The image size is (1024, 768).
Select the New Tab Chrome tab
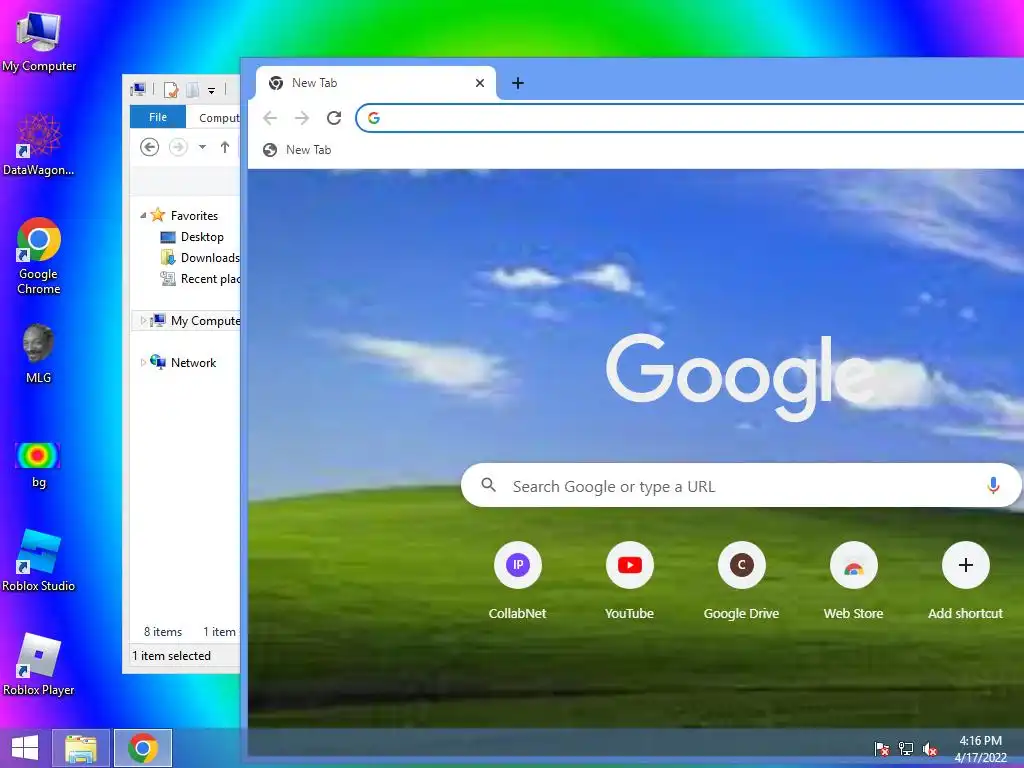[x=376, y=83]
